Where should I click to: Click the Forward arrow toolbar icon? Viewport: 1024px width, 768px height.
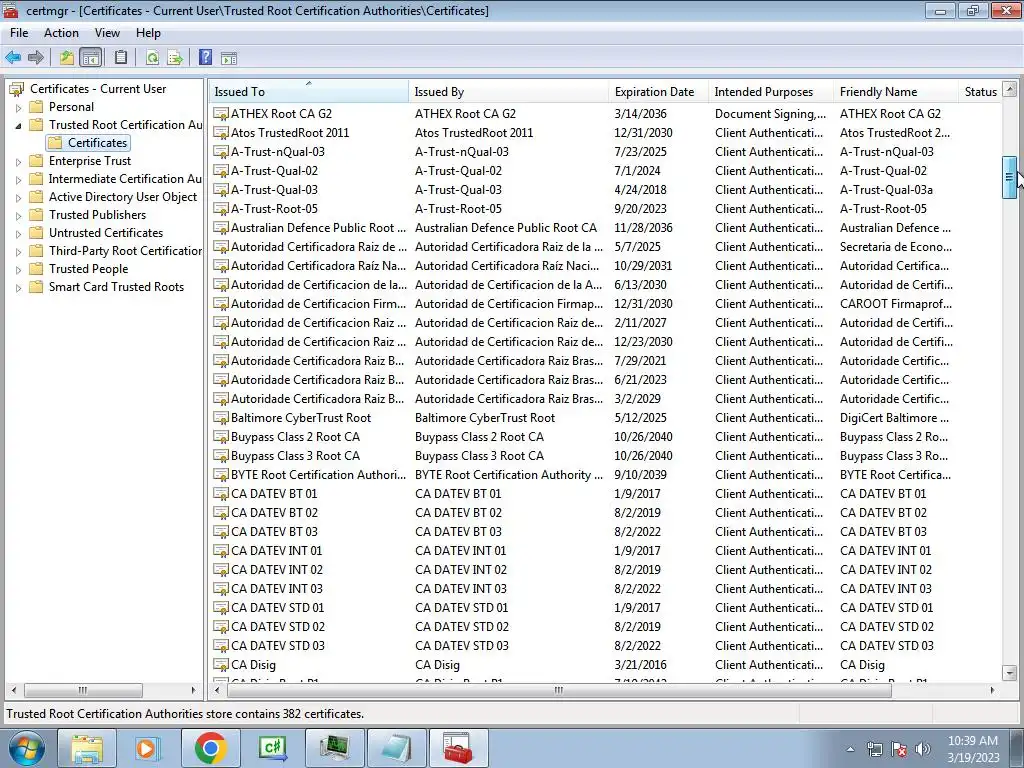(x=36, y=57)
